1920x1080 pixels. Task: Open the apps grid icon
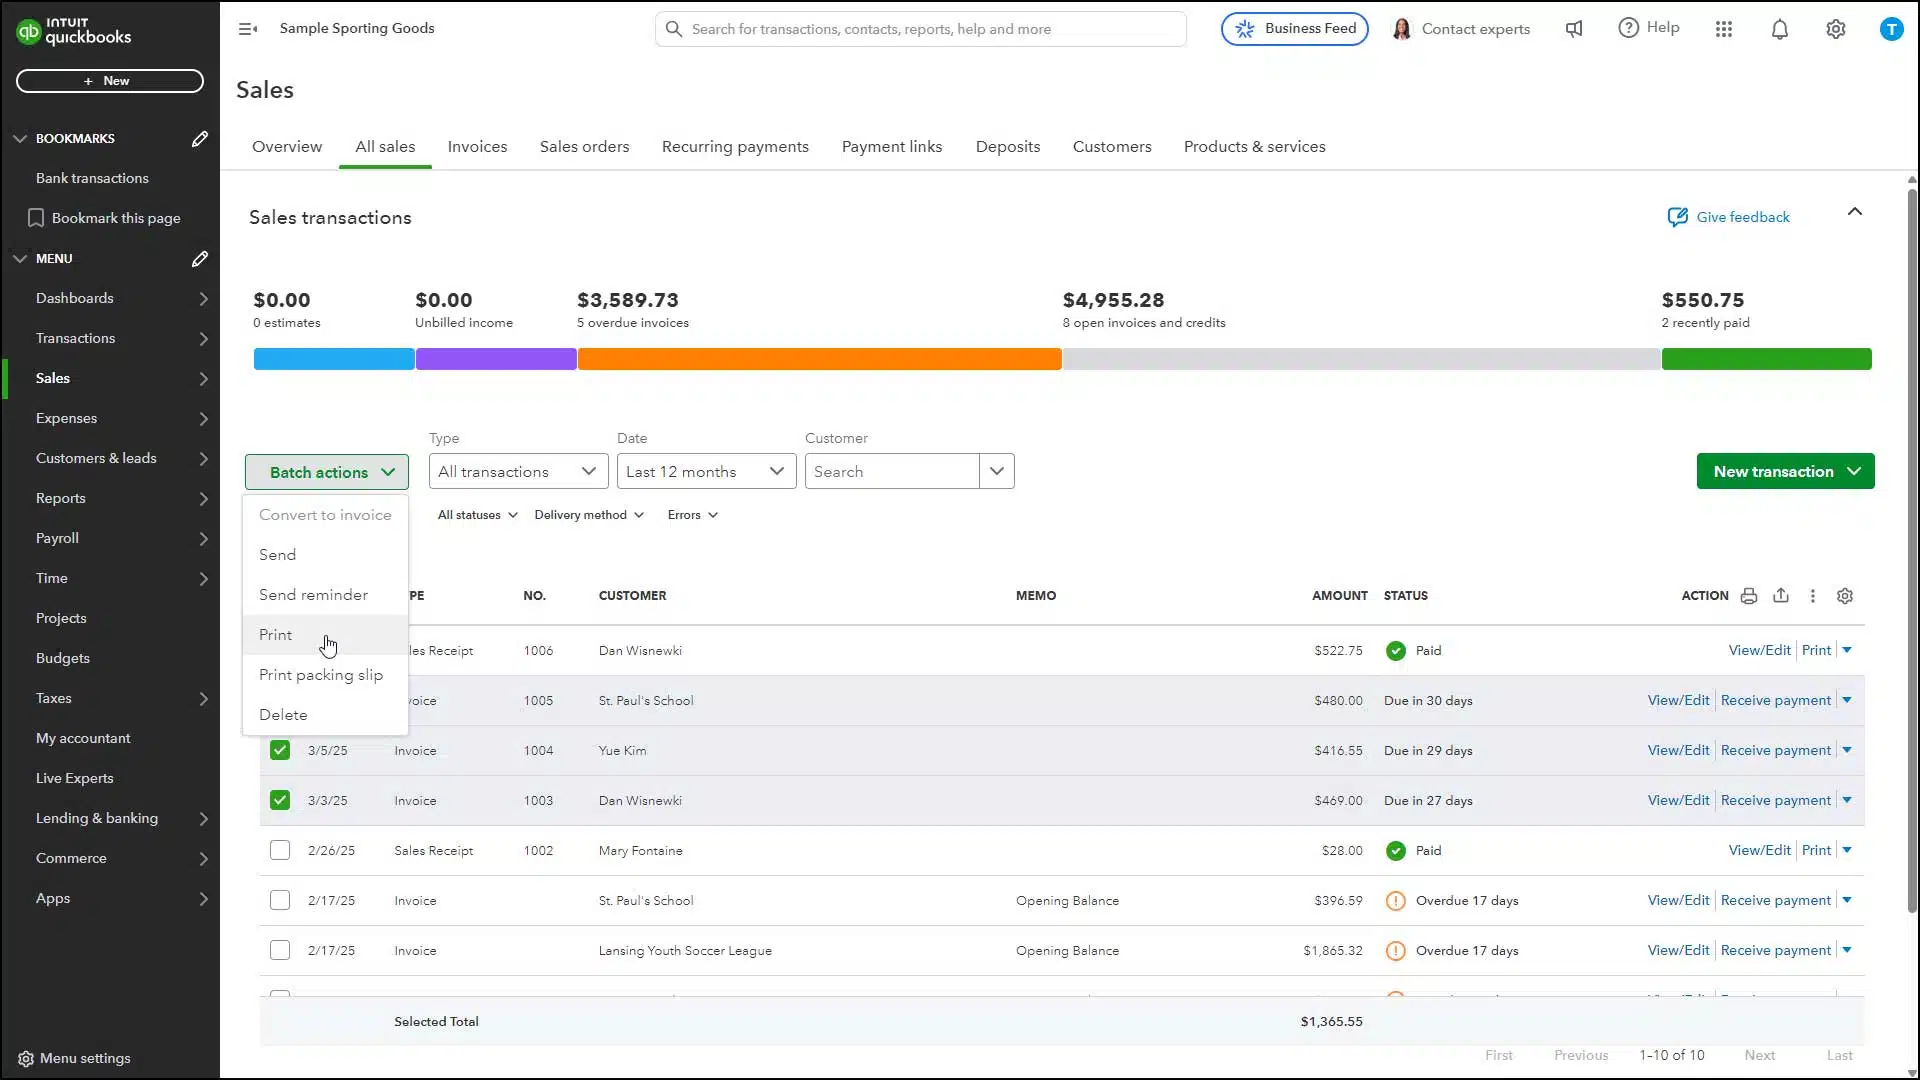[x=1724, y=29]
